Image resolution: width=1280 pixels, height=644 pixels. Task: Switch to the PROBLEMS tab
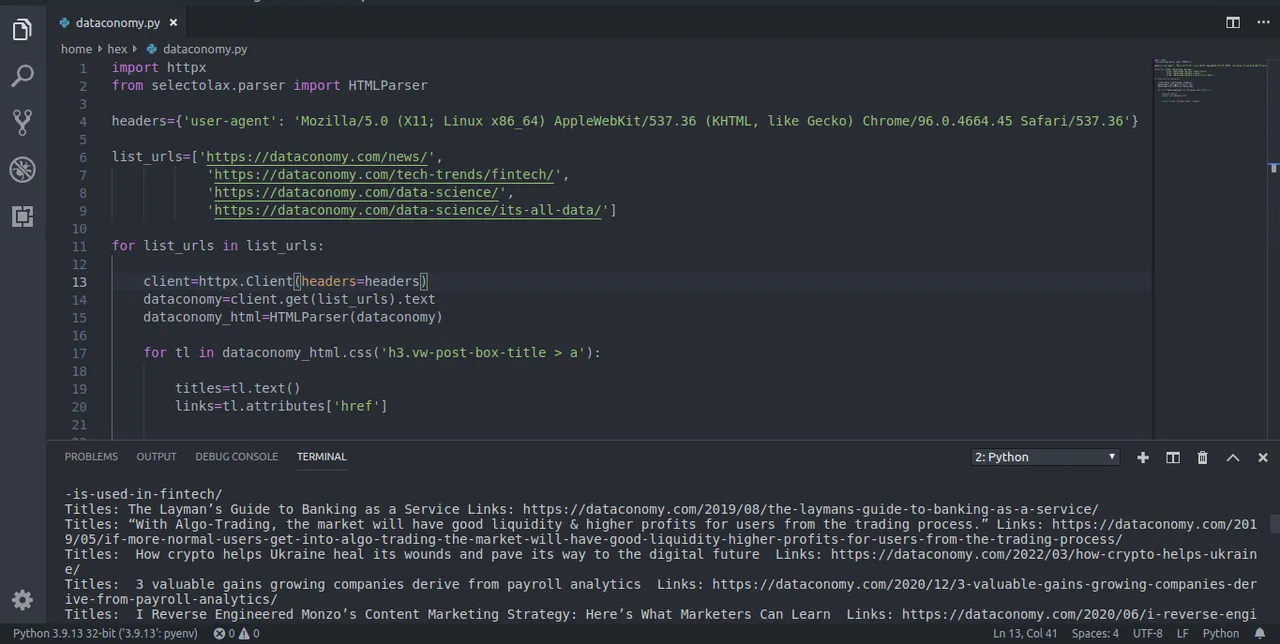[x=91, y=456]
